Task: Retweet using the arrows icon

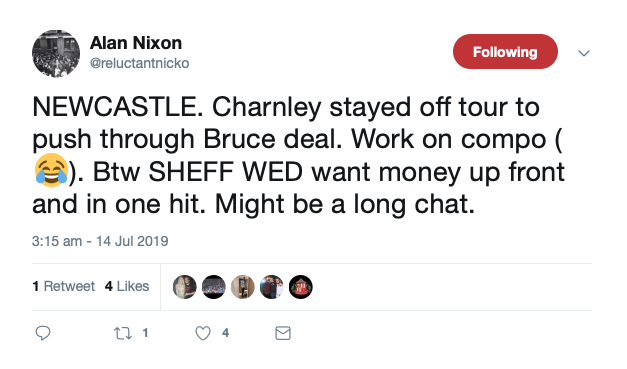Action: click(123, 333)
